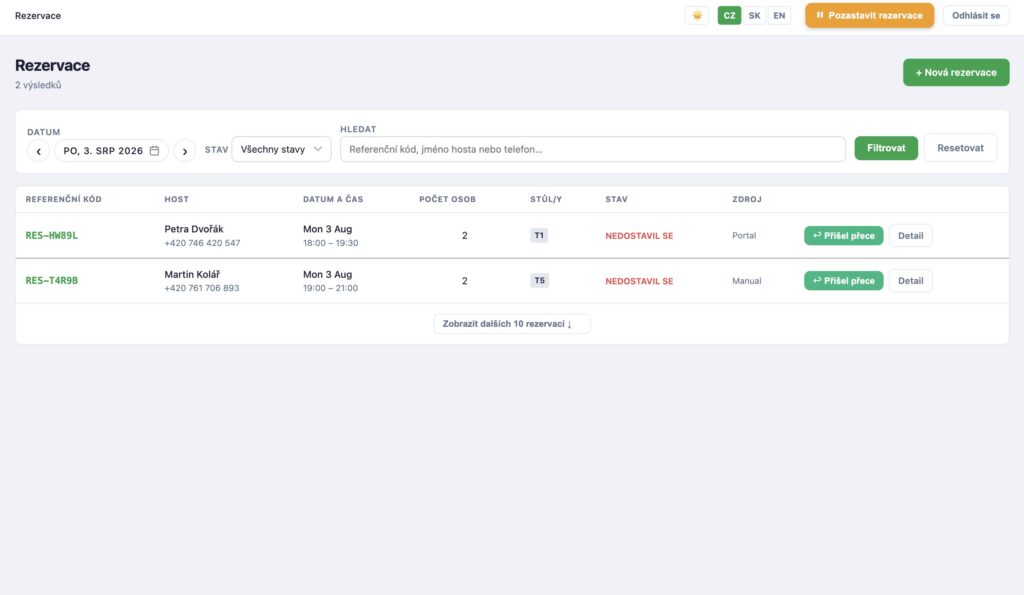This screenshot has height=595, width=1024.
Task: Toggle the sun theme icon
Action: click(x=697, y=15)
